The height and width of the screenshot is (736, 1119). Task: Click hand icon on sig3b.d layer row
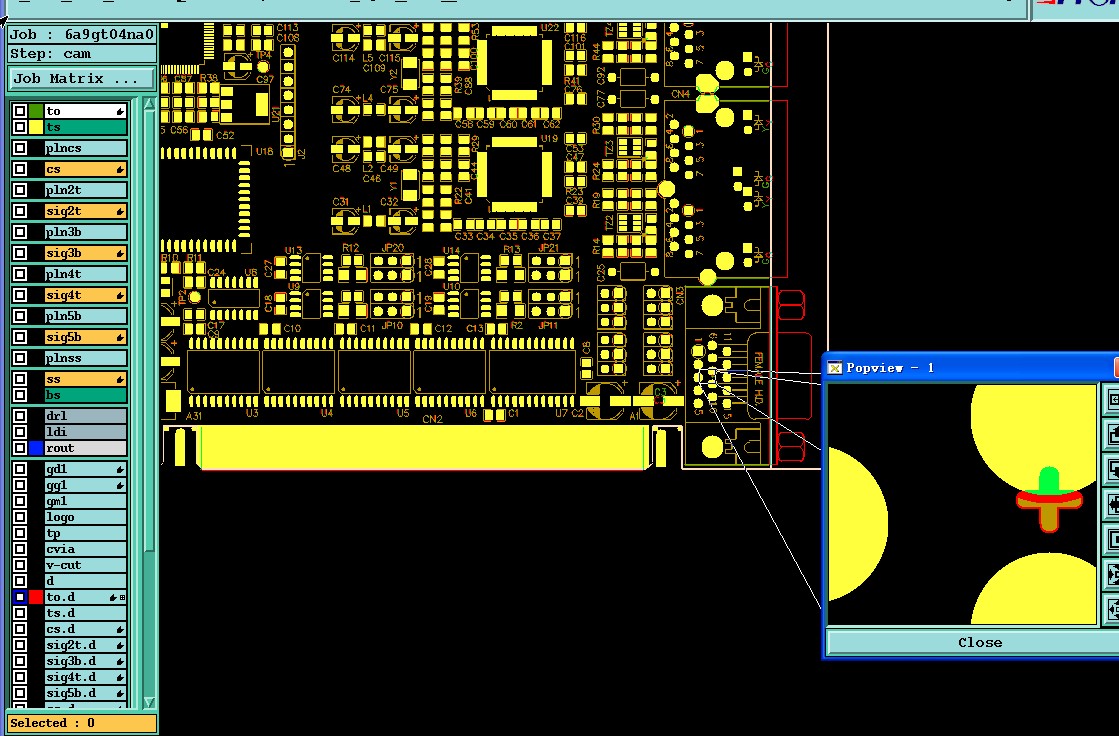click(x=120, y=662)
